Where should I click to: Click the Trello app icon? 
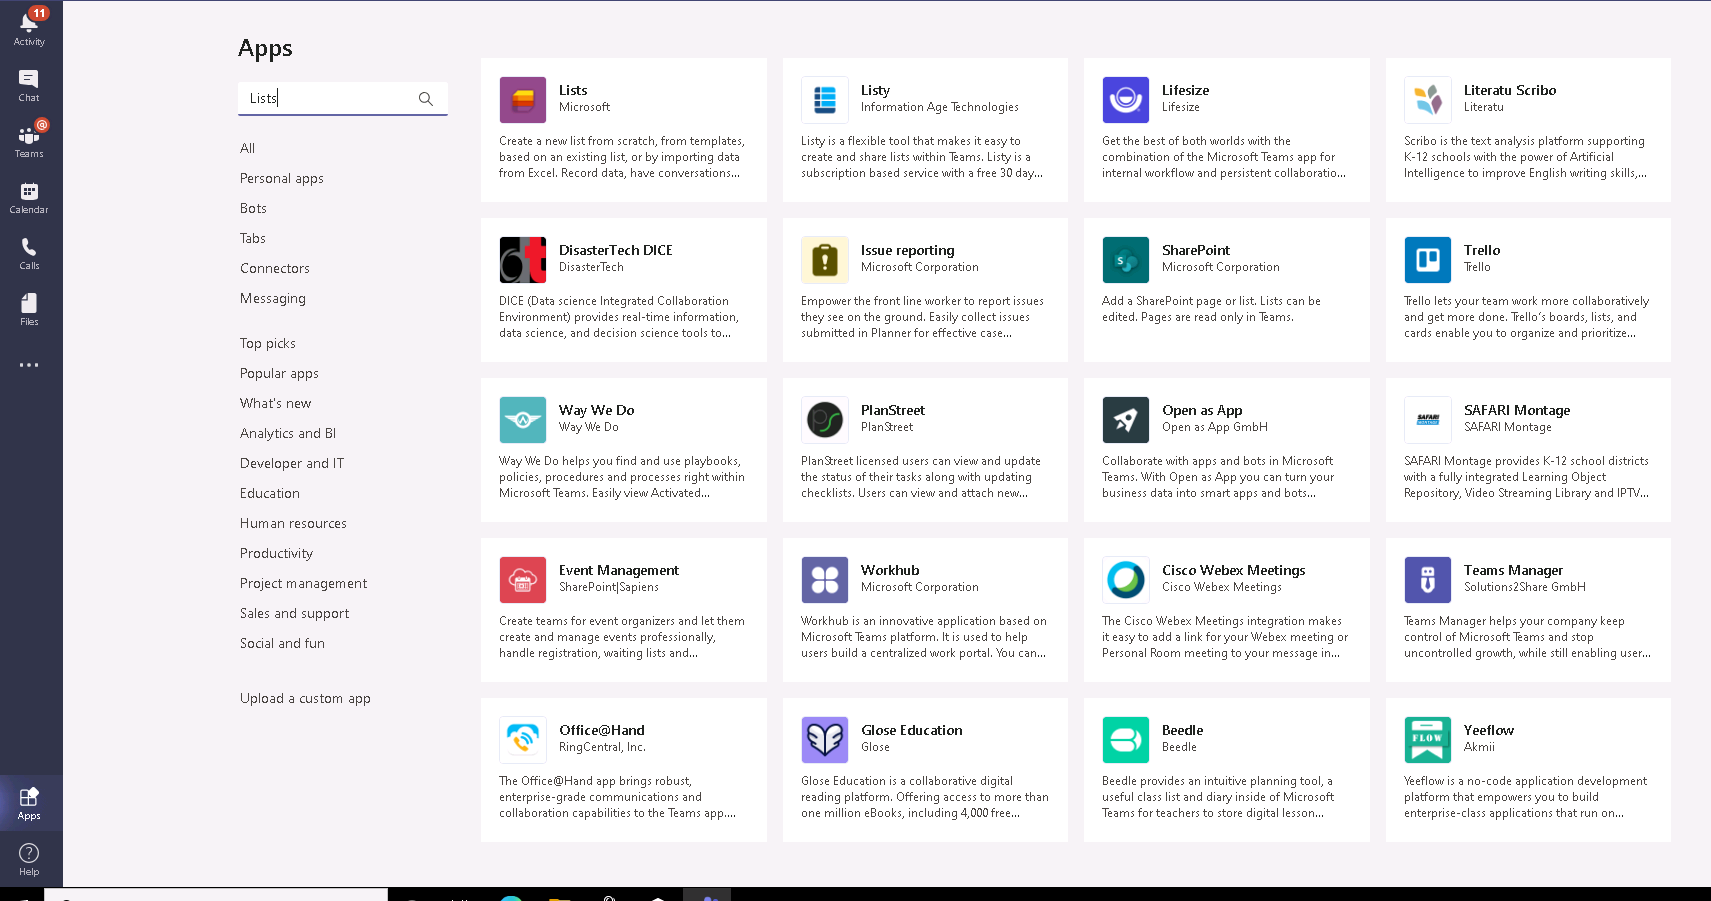pyautogui.click(x=1428, y=260)
